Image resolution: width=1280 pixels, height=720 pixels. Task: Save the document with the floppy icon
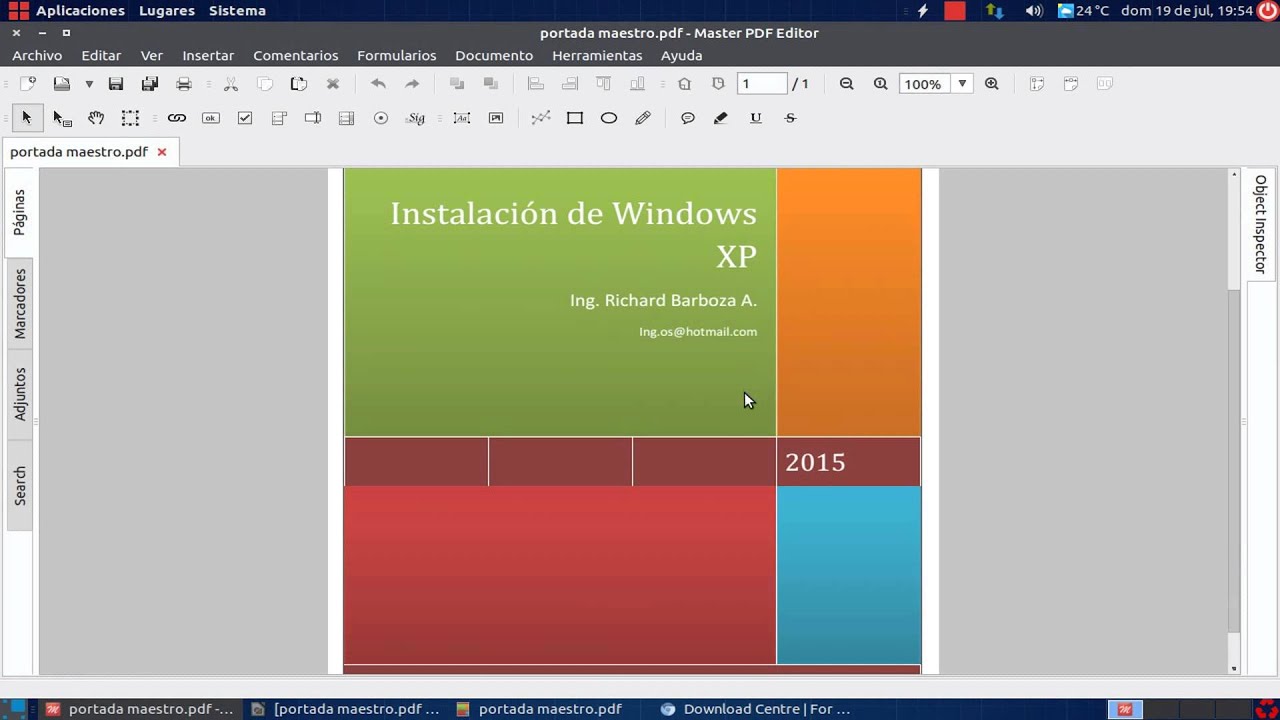[x=116, y=84]
